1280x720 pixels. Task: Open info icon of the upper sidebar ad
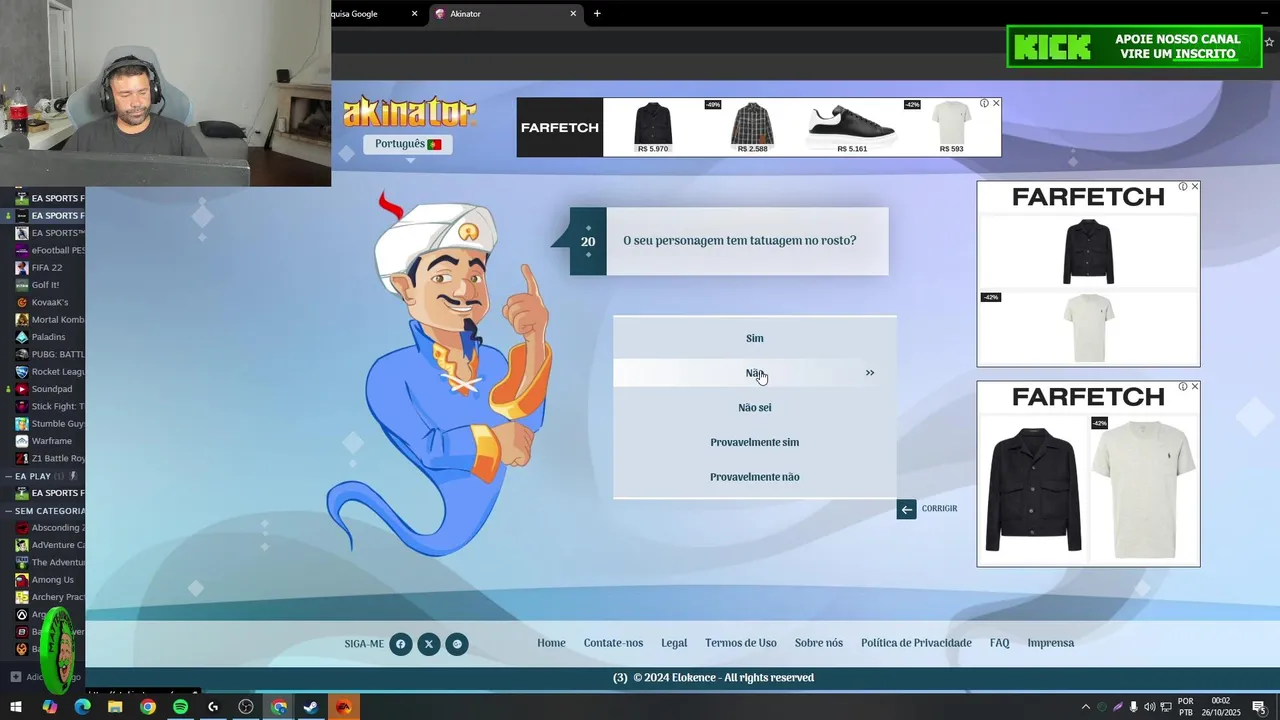[x=1183, y=186]
